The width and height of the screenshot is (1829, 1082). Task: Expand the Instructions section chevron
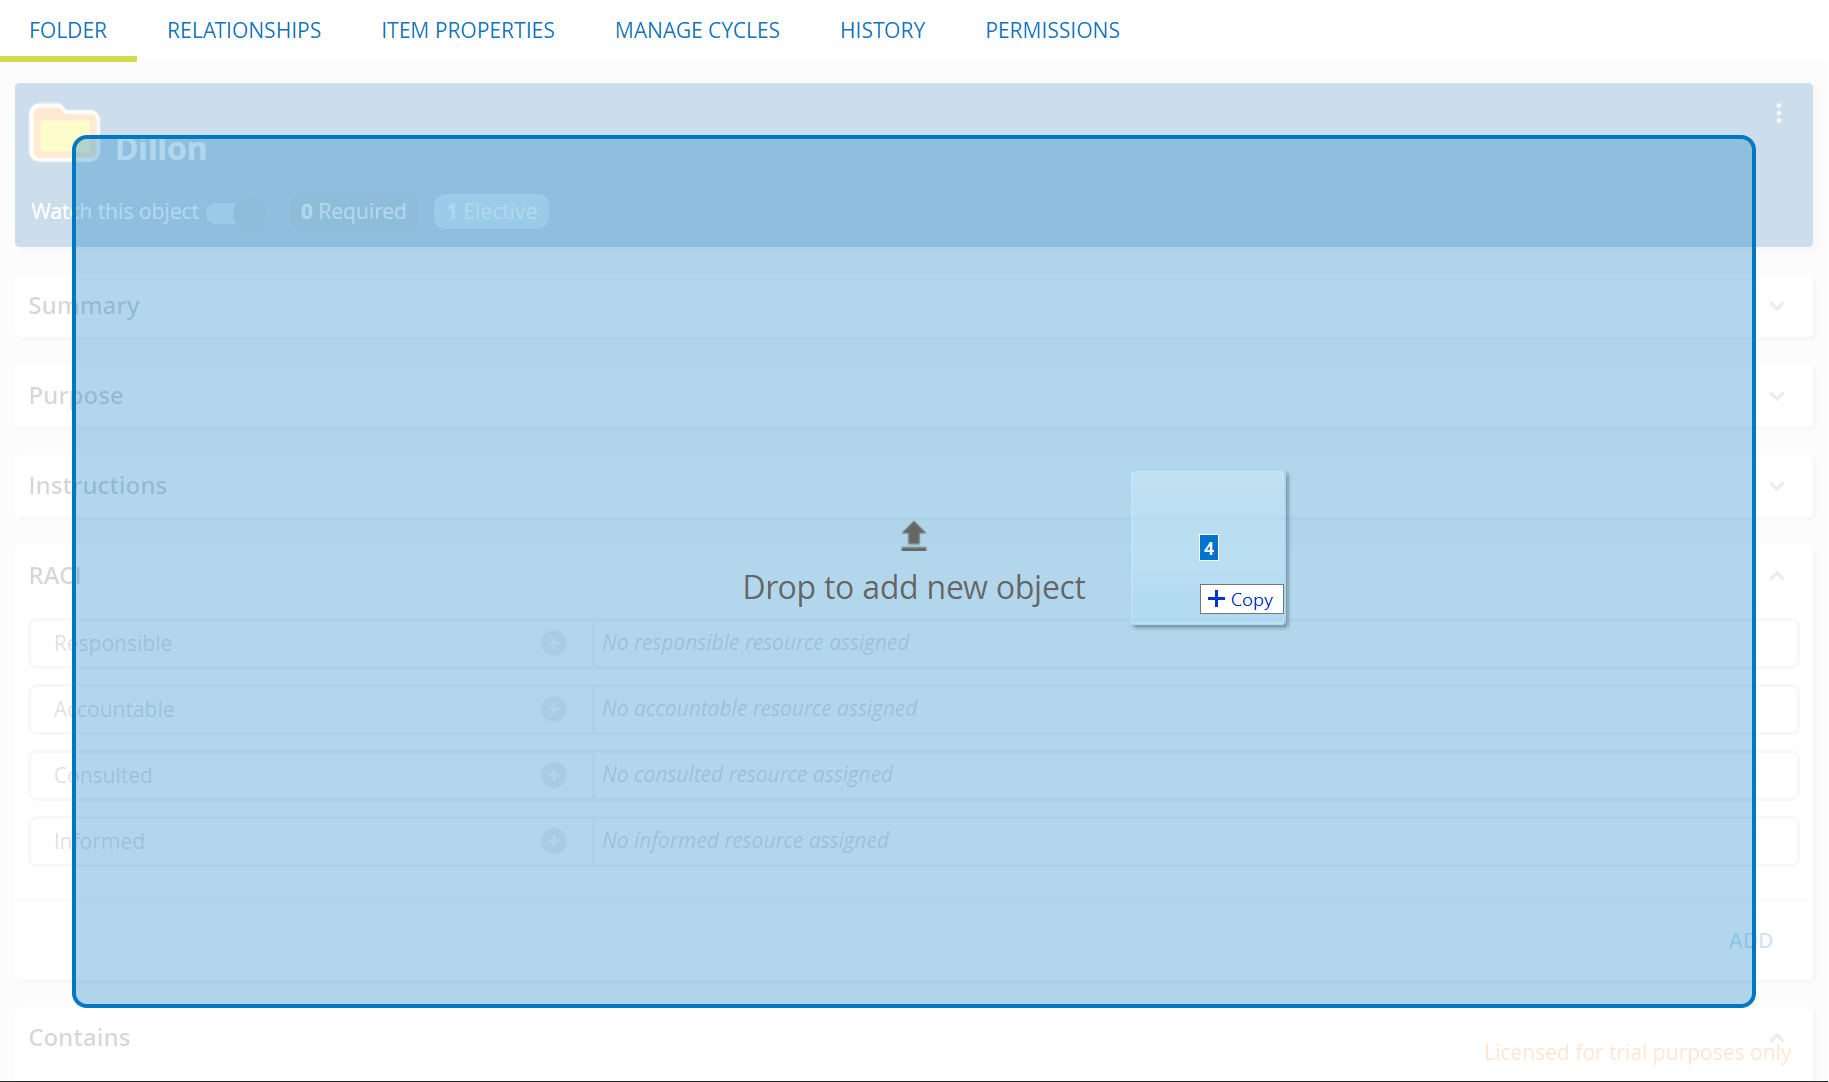coord(1777,486)
